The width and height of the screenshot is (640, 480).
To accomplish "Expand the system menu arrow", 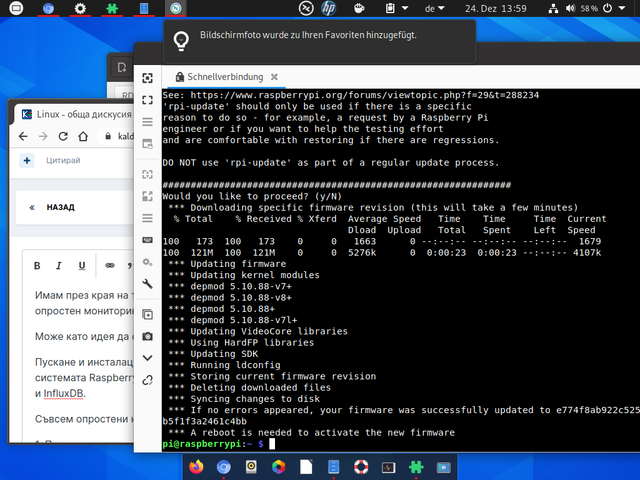I will tap(622, 8).
